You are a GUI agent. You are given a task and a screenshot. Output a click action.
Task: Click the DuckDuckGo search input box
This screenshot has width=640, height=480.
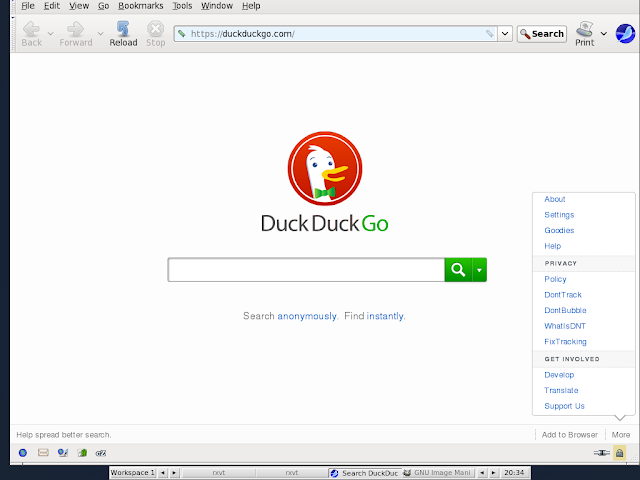click(x=306, y=270)
